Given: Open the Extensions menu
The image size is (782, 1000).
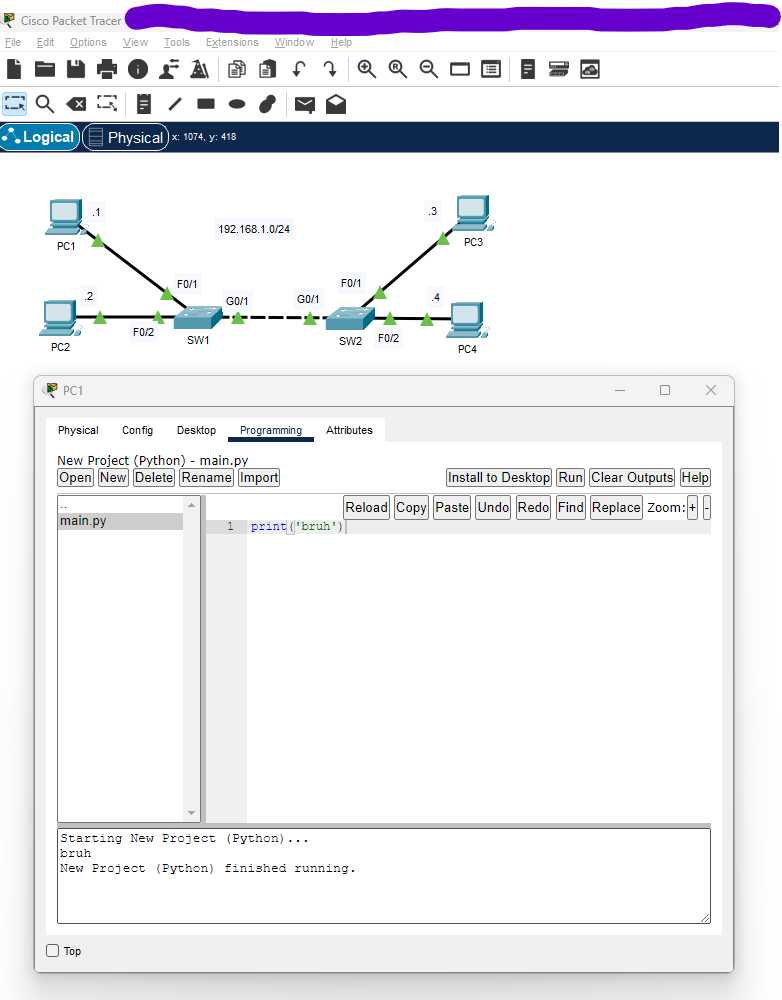Looking at the screenshot, I should (x=232, y=42).
